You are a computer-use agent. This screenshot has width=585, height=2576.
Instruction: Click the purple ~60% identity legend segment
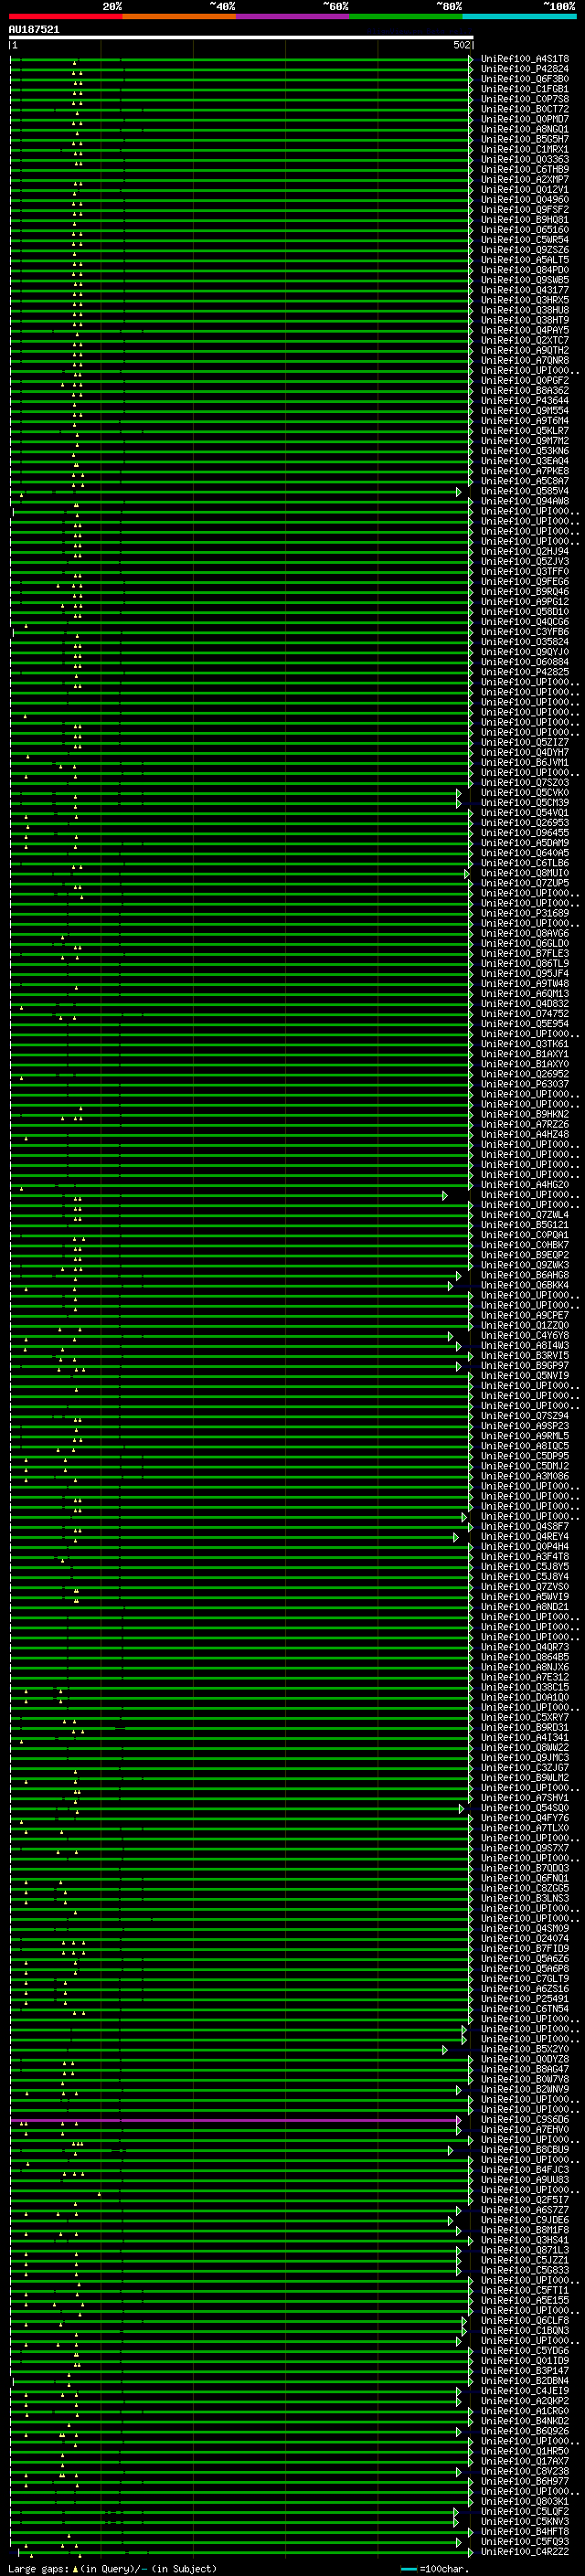click(293, 17)
